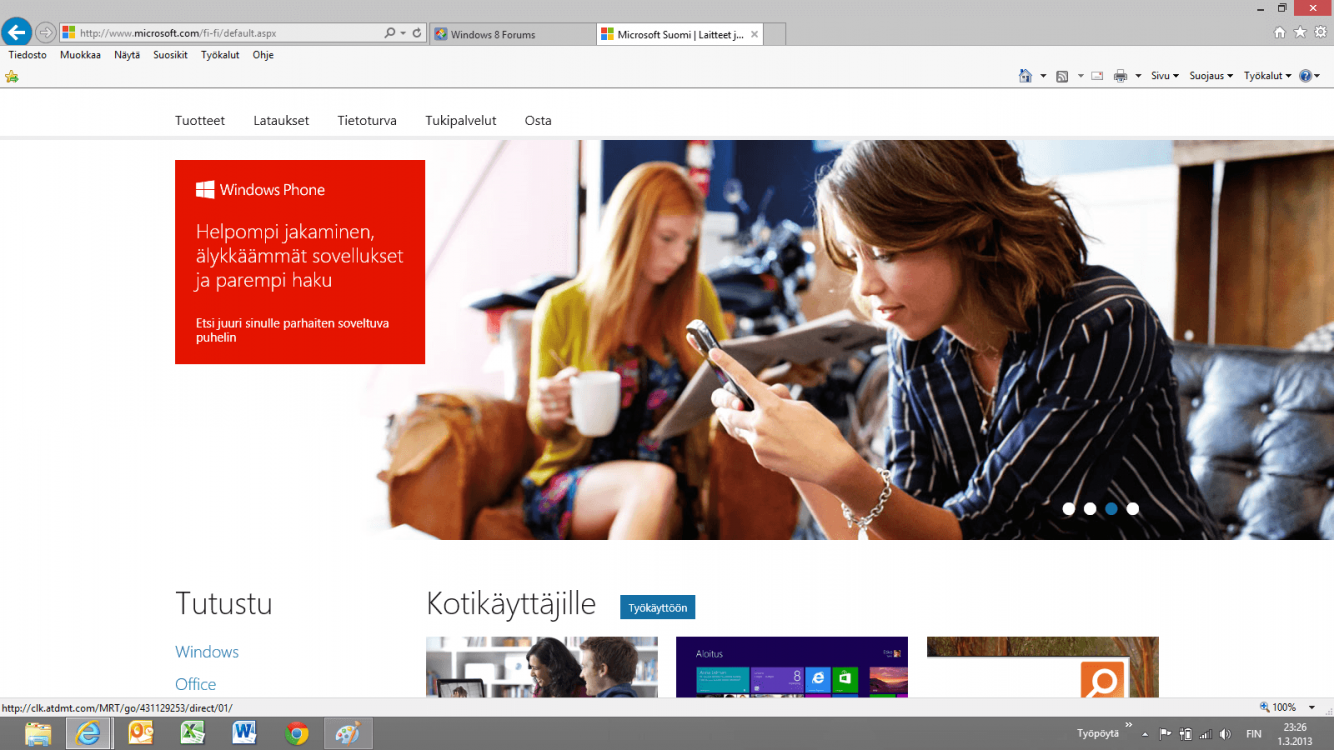The height and width of the screenshot is (750, 1334).
Task: Open Excel from the taskbar
Action: click(x=193, y=734)
